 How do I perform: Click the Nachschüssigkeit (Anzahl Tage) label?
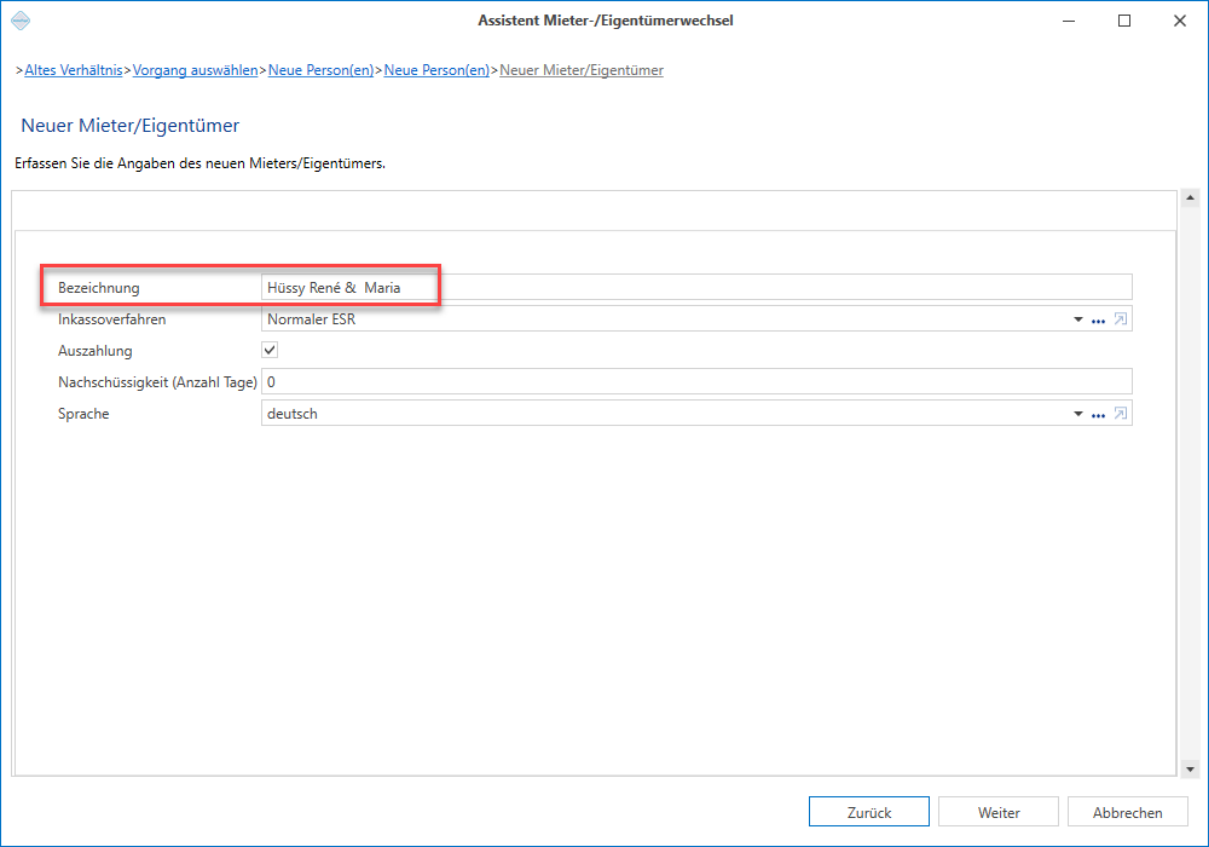pyautogui.click(x=158, y=382)
